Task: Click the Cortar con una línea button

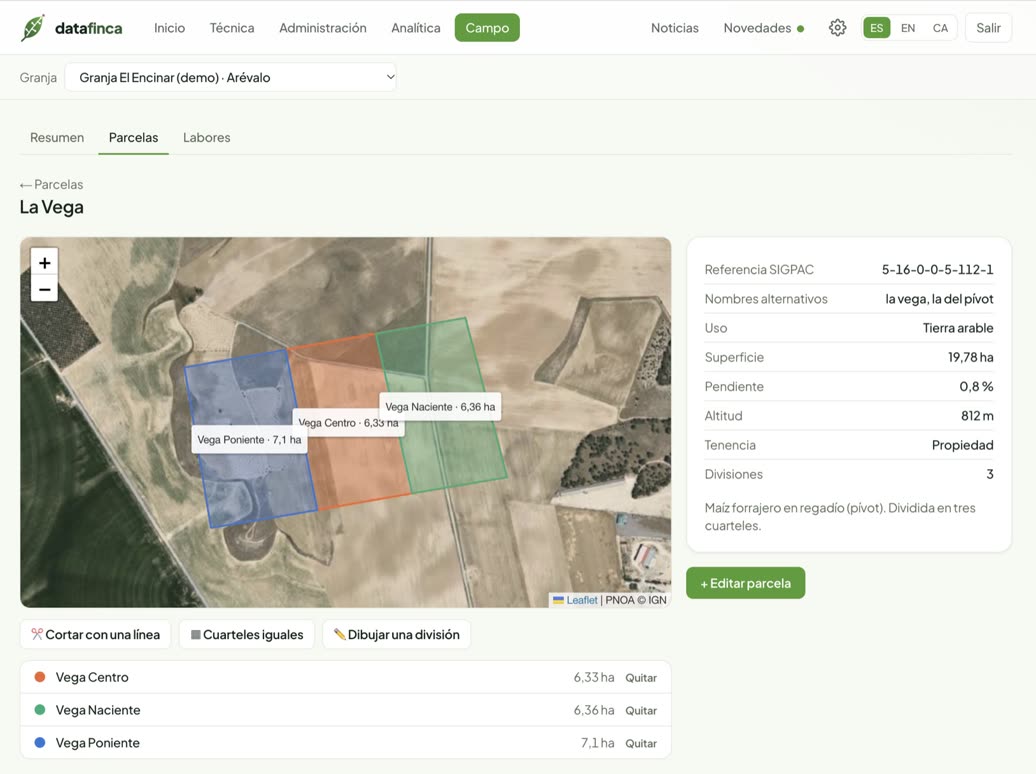Action: click(96, 635)
